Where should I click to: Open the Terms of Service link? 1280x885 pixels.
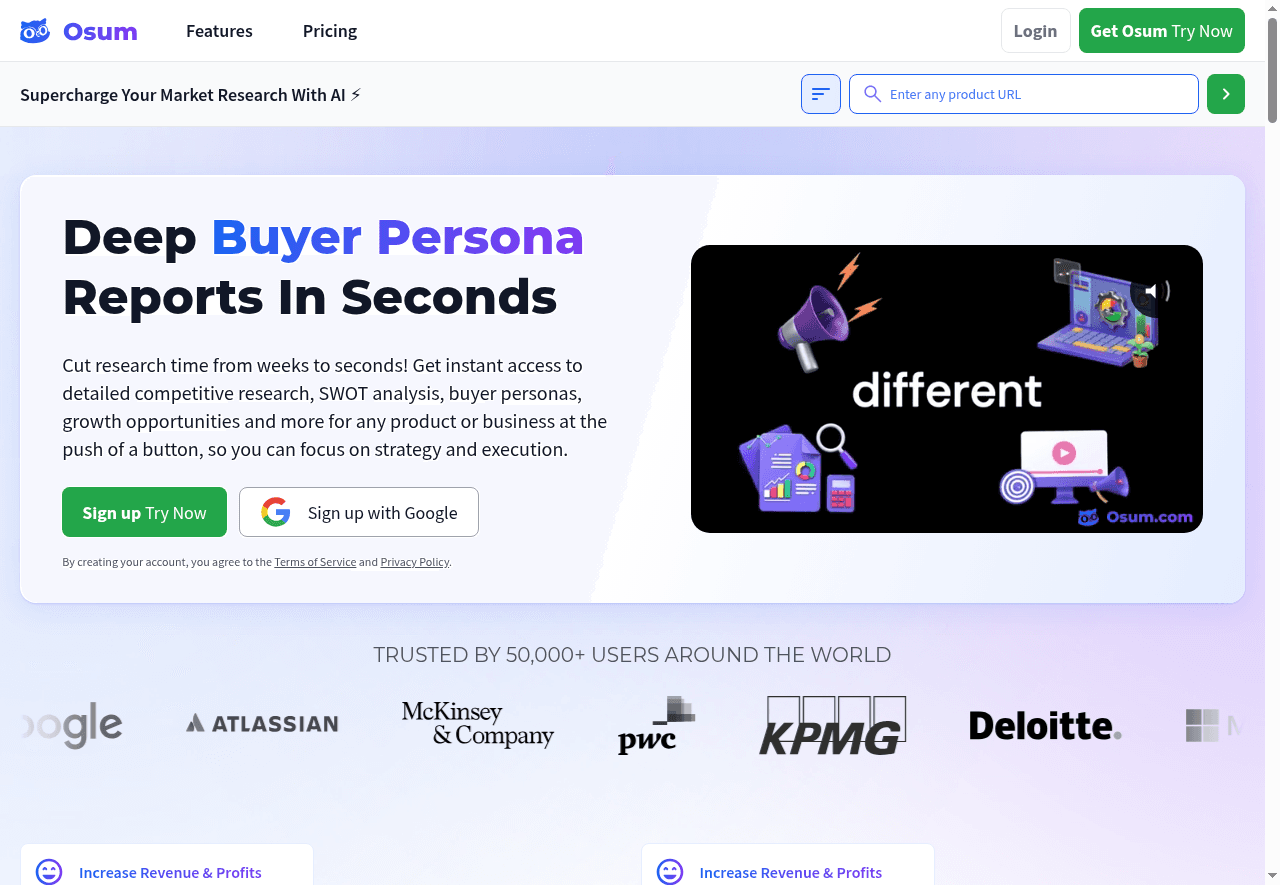tap(315, 562)
